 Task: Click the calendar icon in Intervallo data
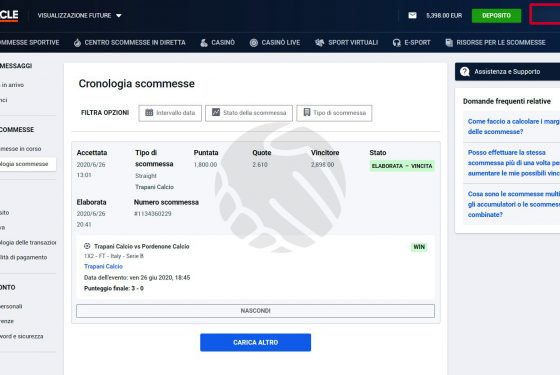(x=149, y=112)
